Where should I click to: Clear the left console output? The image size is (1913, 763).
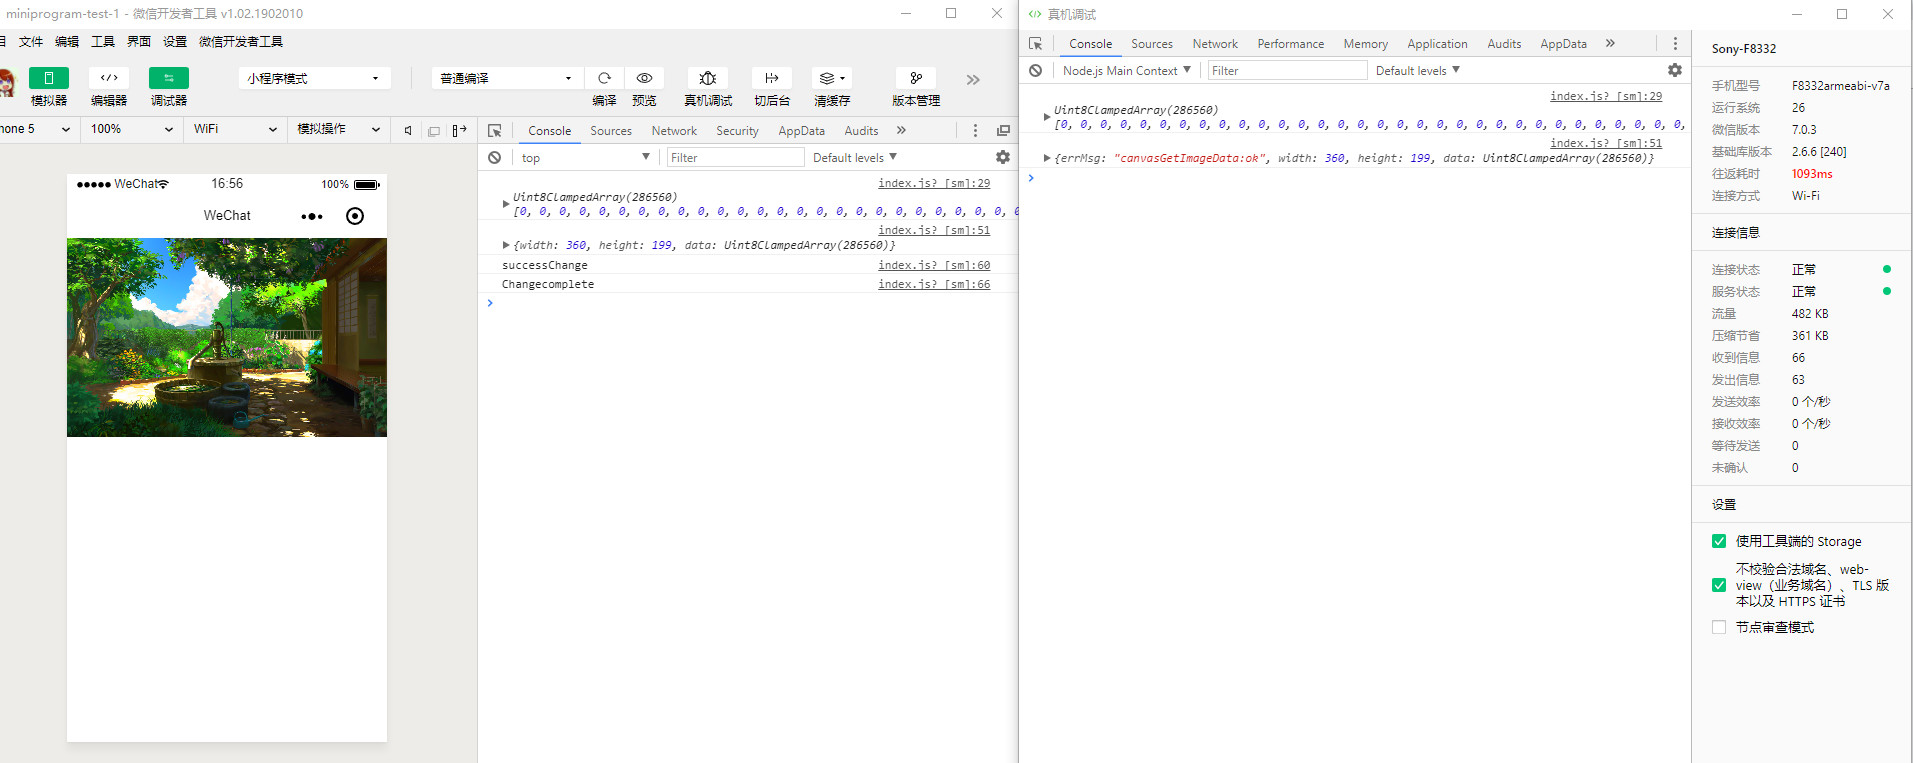(494, 158)
